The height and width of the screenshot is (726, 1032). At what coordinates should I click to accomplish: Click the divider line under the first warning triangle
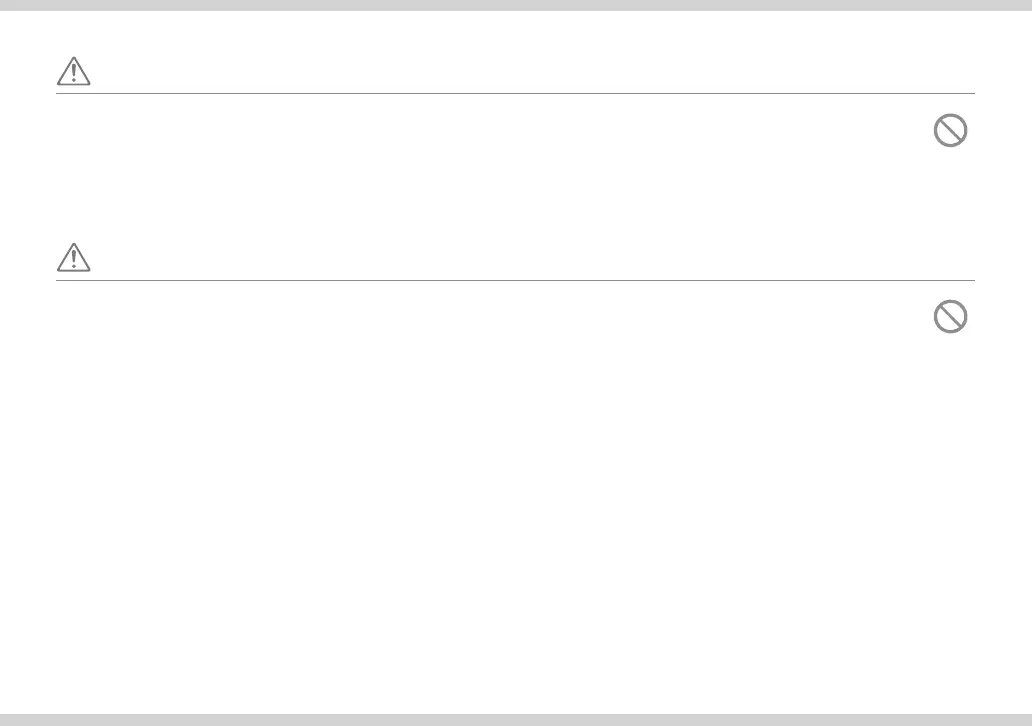pos(515,93)
